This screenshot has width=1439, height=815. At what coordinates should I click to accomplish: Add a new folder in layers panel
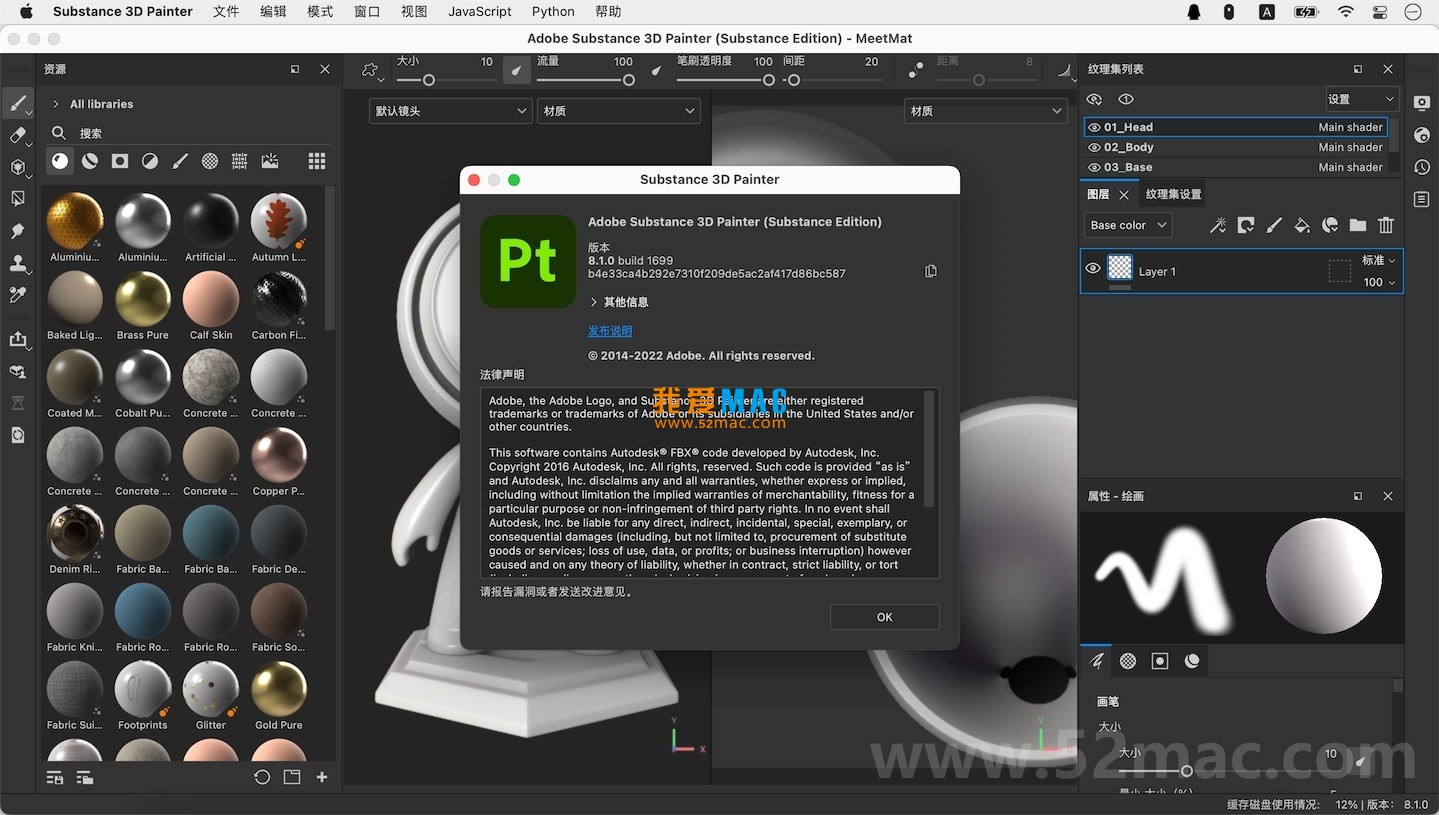(1358, 225)
